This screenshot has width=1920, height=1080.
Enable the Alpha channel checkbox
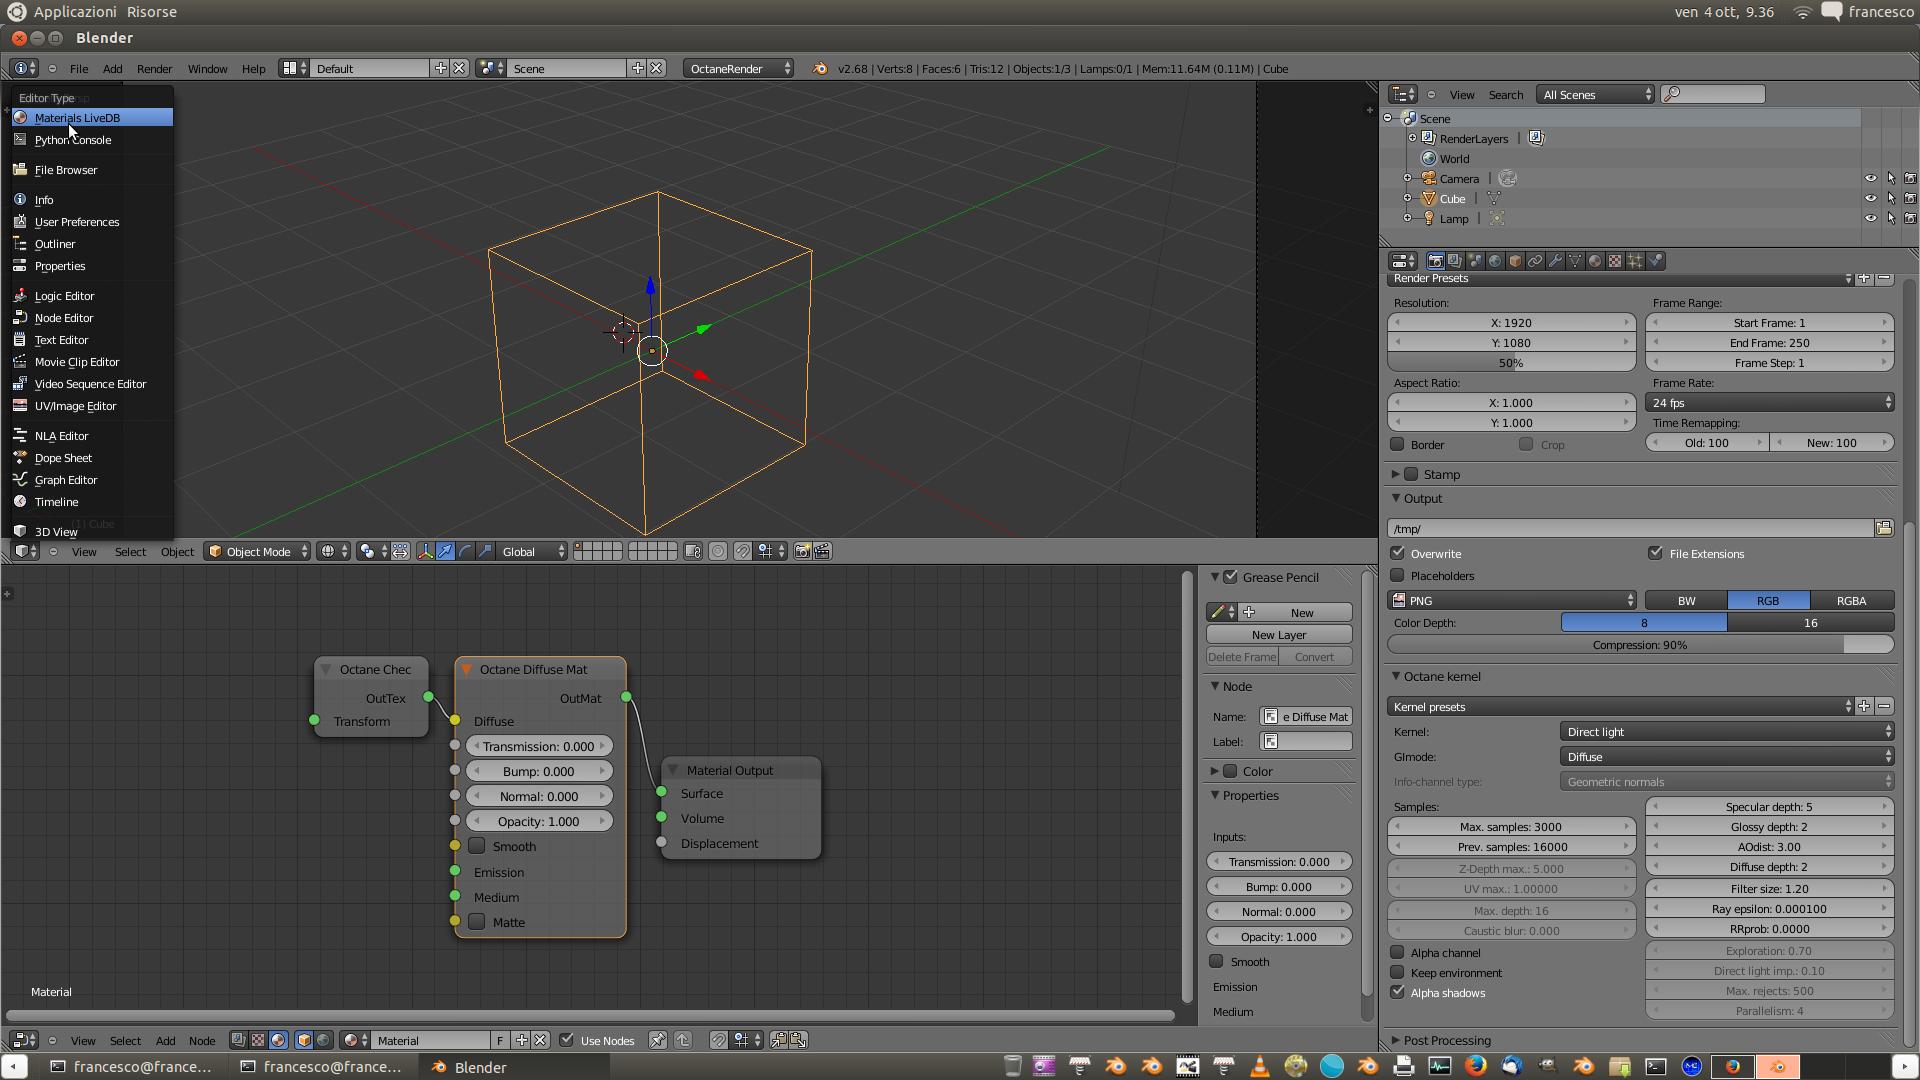tap(1398, 952)
